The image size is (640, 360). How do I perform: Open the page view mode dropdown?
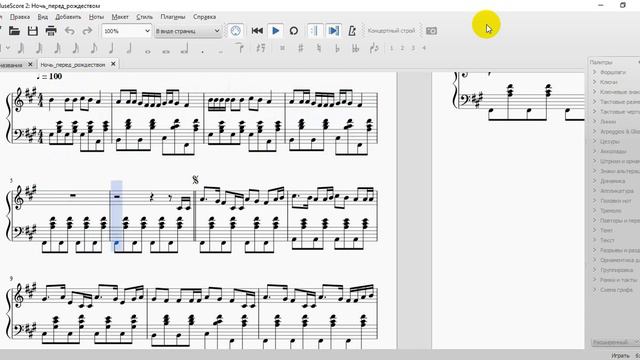pyautogui.click(x=188, y=31)
